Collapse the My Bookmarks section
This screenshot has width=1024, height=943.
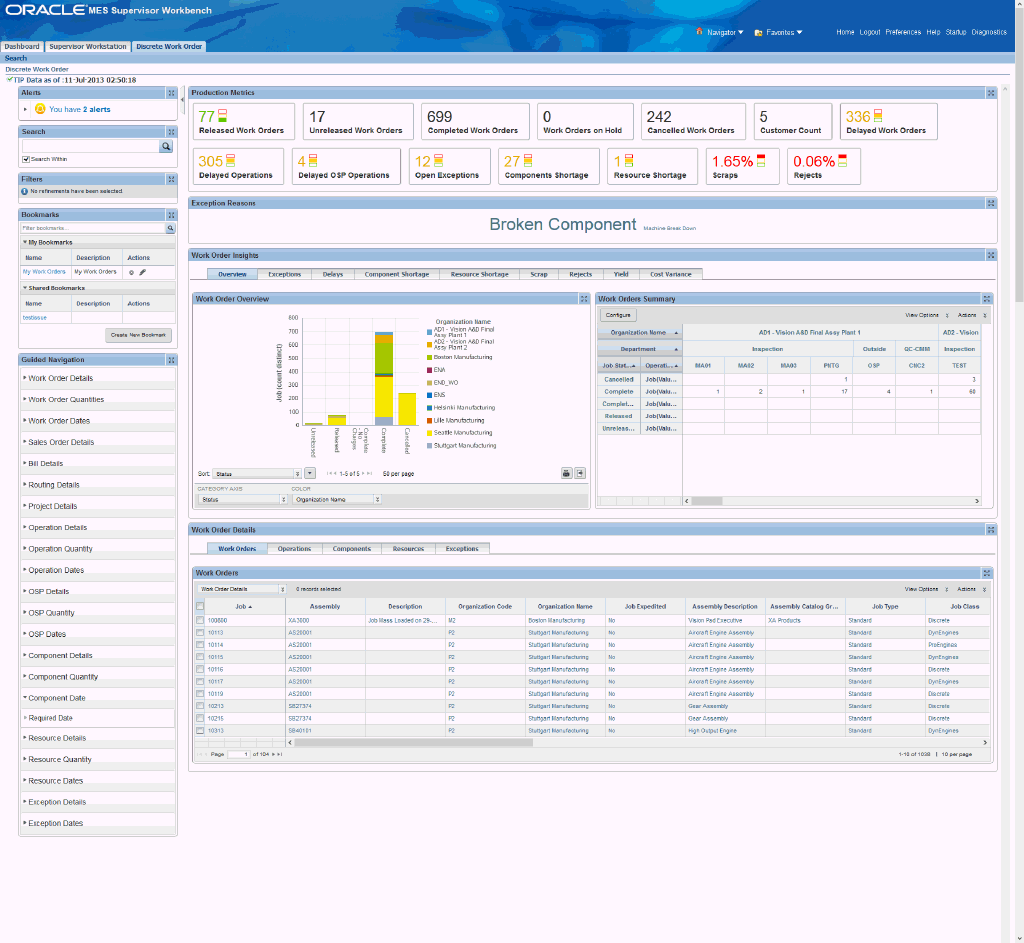point(25,242)
